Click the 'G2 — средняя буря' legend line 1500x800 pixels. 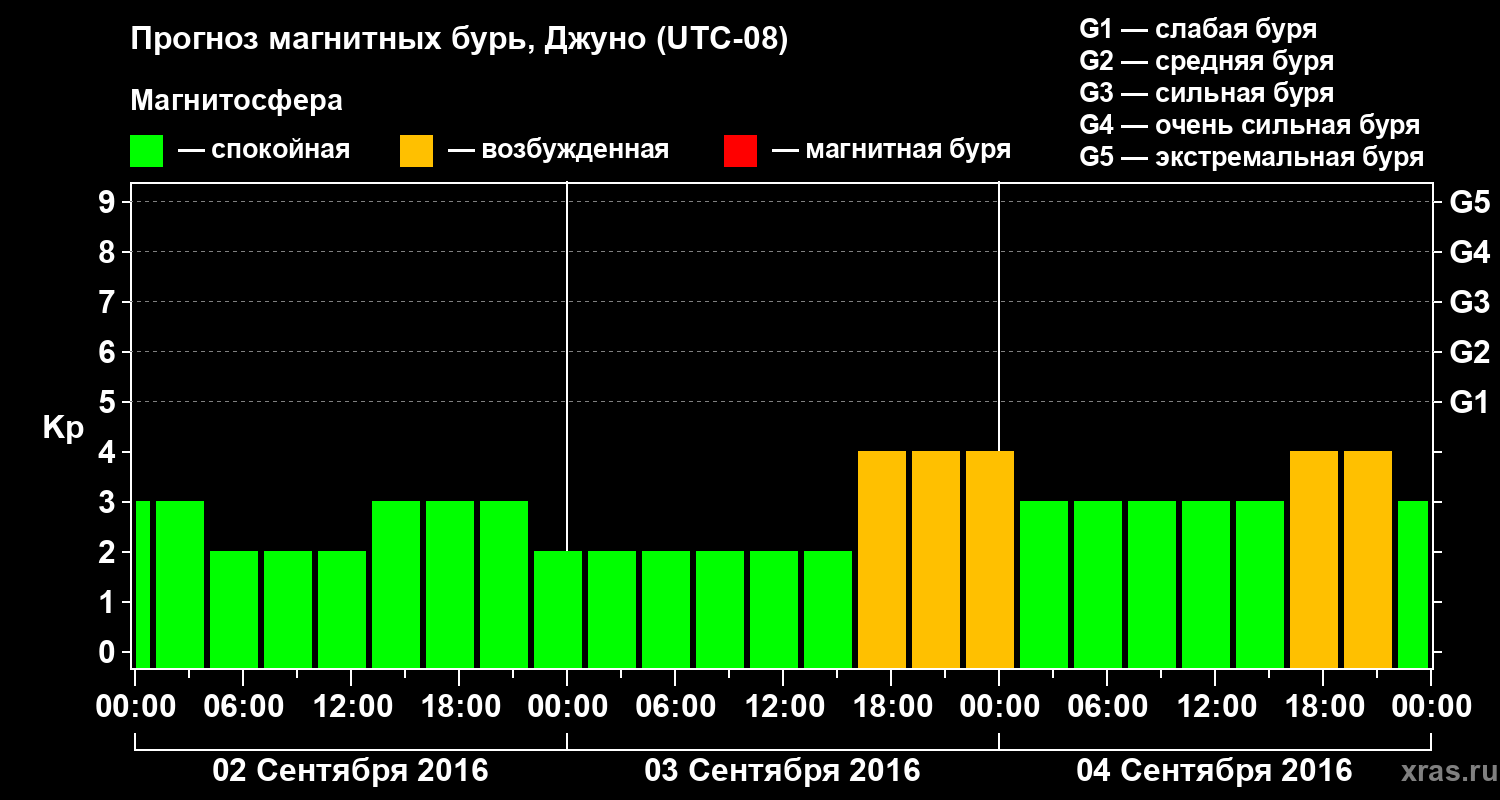point(1207,61)
